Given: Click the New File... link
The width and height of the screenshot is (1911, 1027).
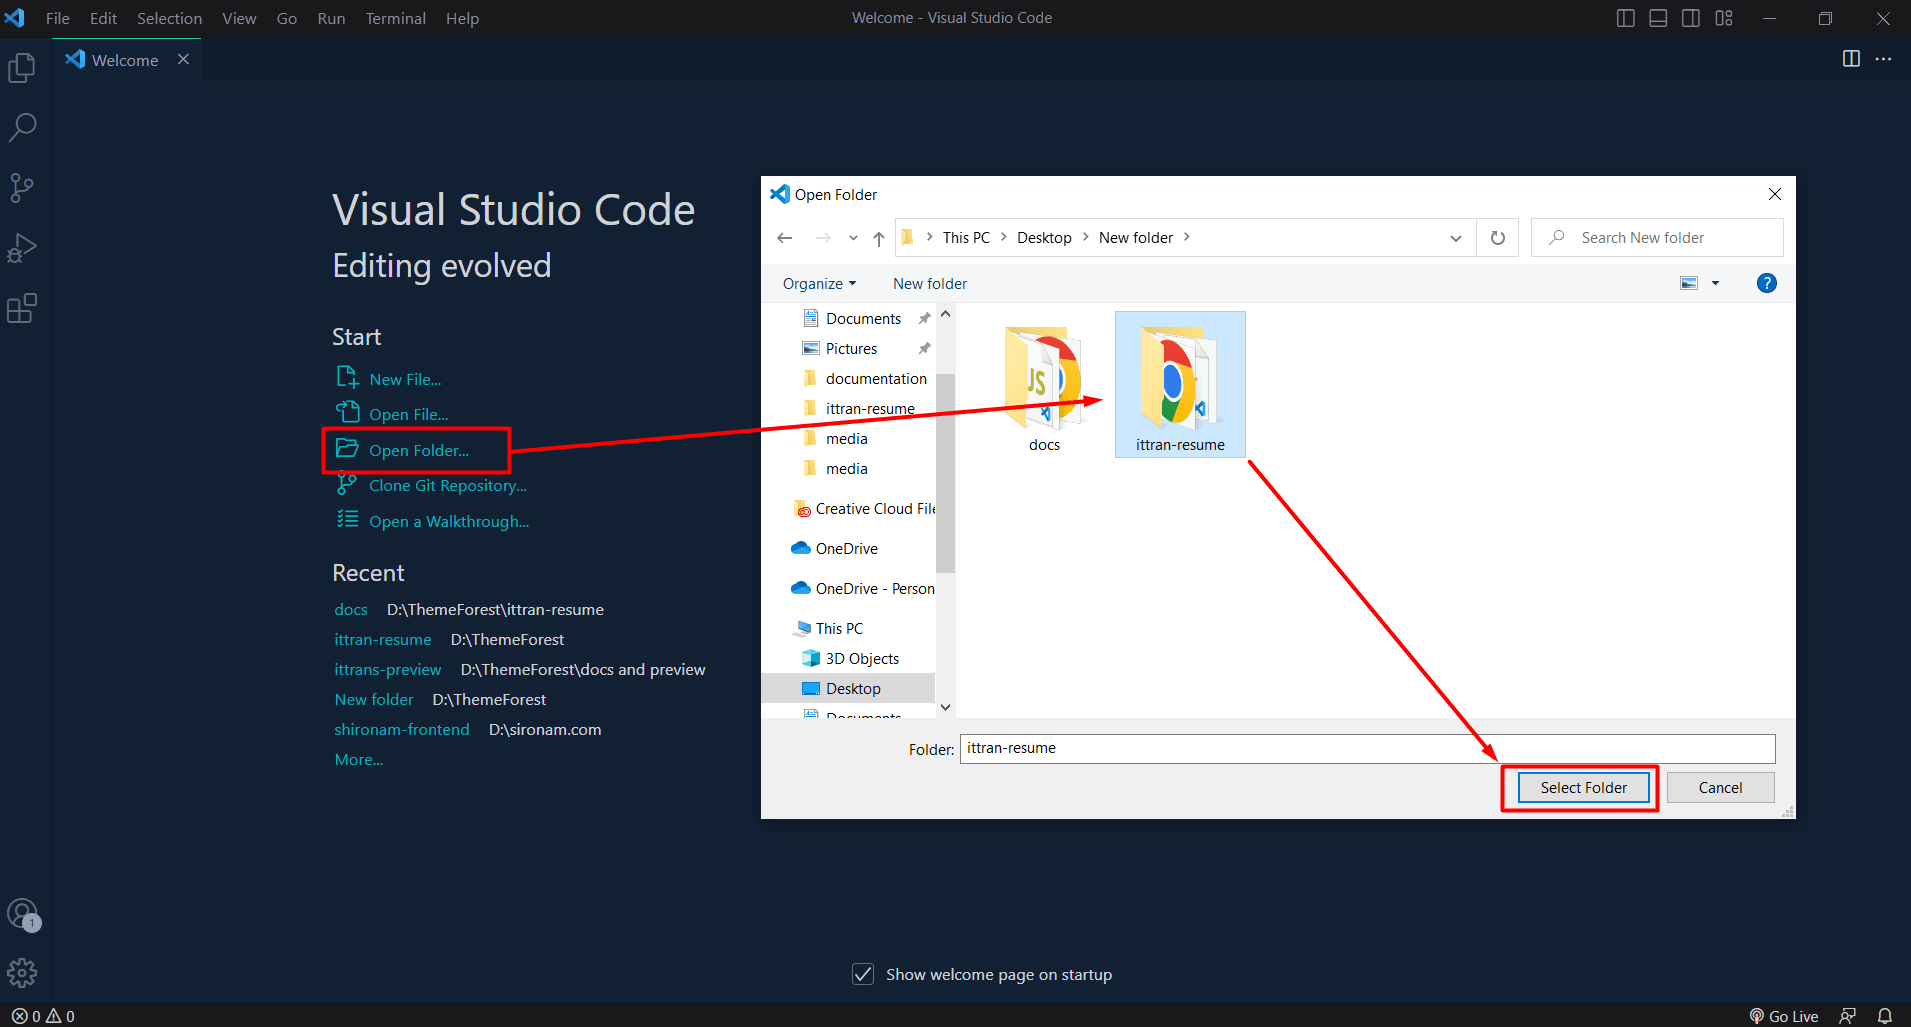Looking at the screenshot, I should pos(405,379).
